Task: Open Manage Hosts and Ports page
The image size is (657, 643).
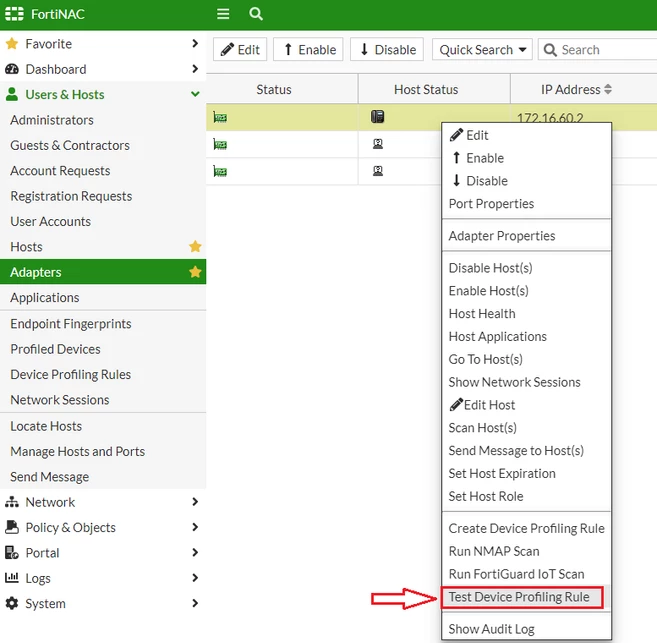Action: click(x=103, y=451)
